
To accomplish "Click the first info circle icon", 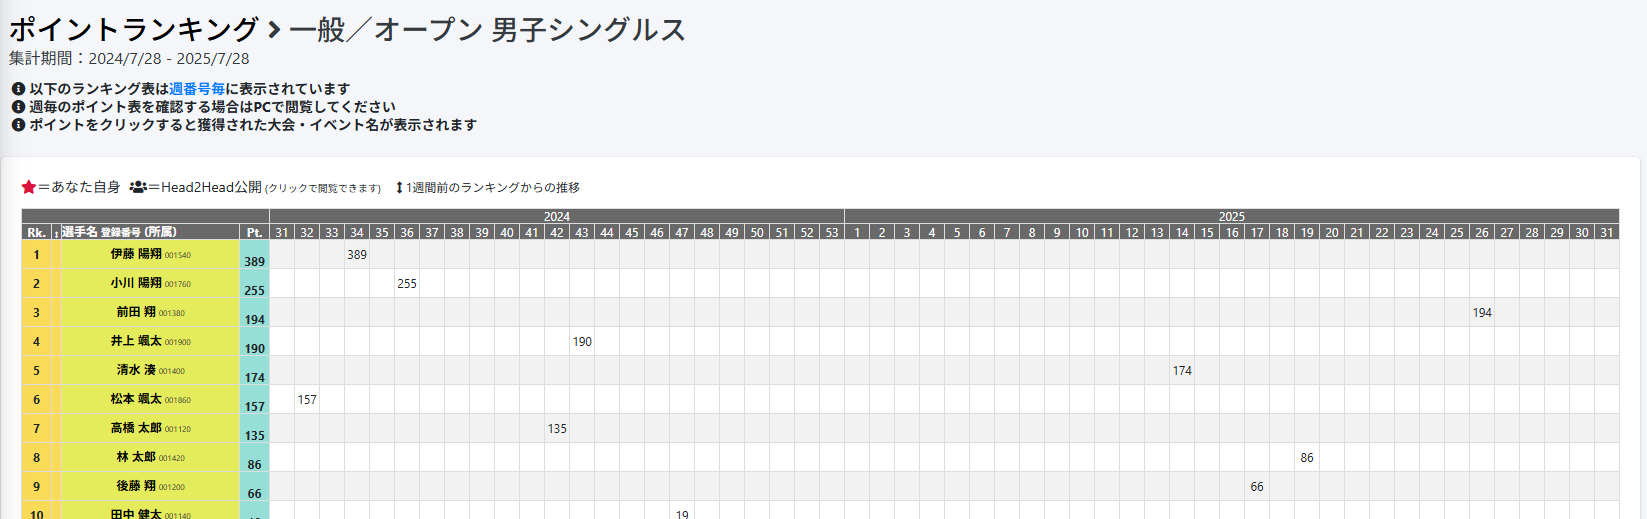I will (x=18, y=89).
